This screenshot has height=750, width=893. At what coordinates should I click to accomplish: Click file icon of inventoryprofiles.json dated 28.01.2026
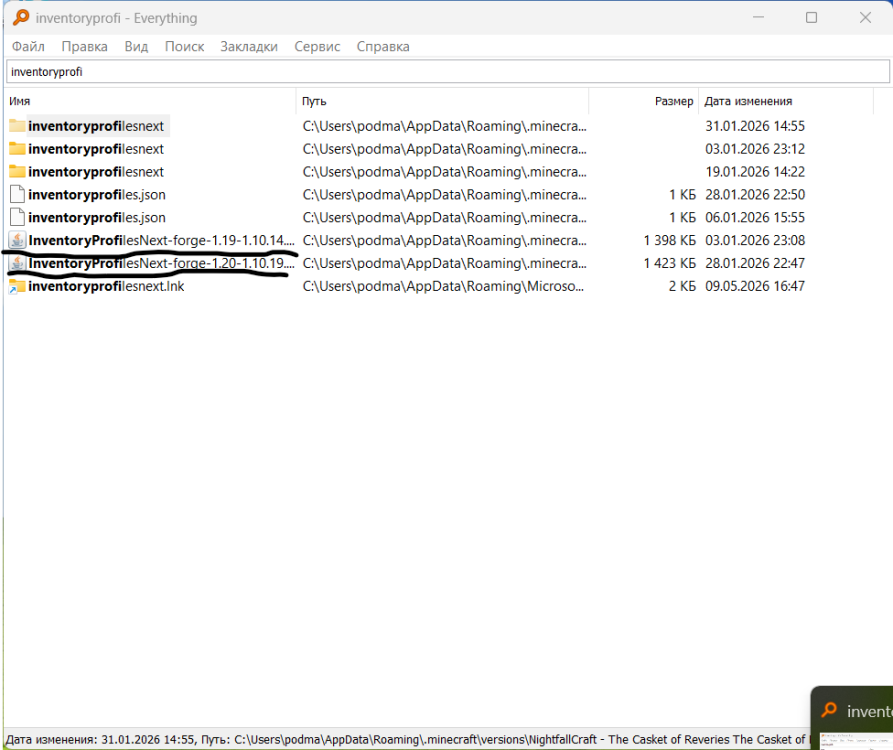click(x=18, y=194)
